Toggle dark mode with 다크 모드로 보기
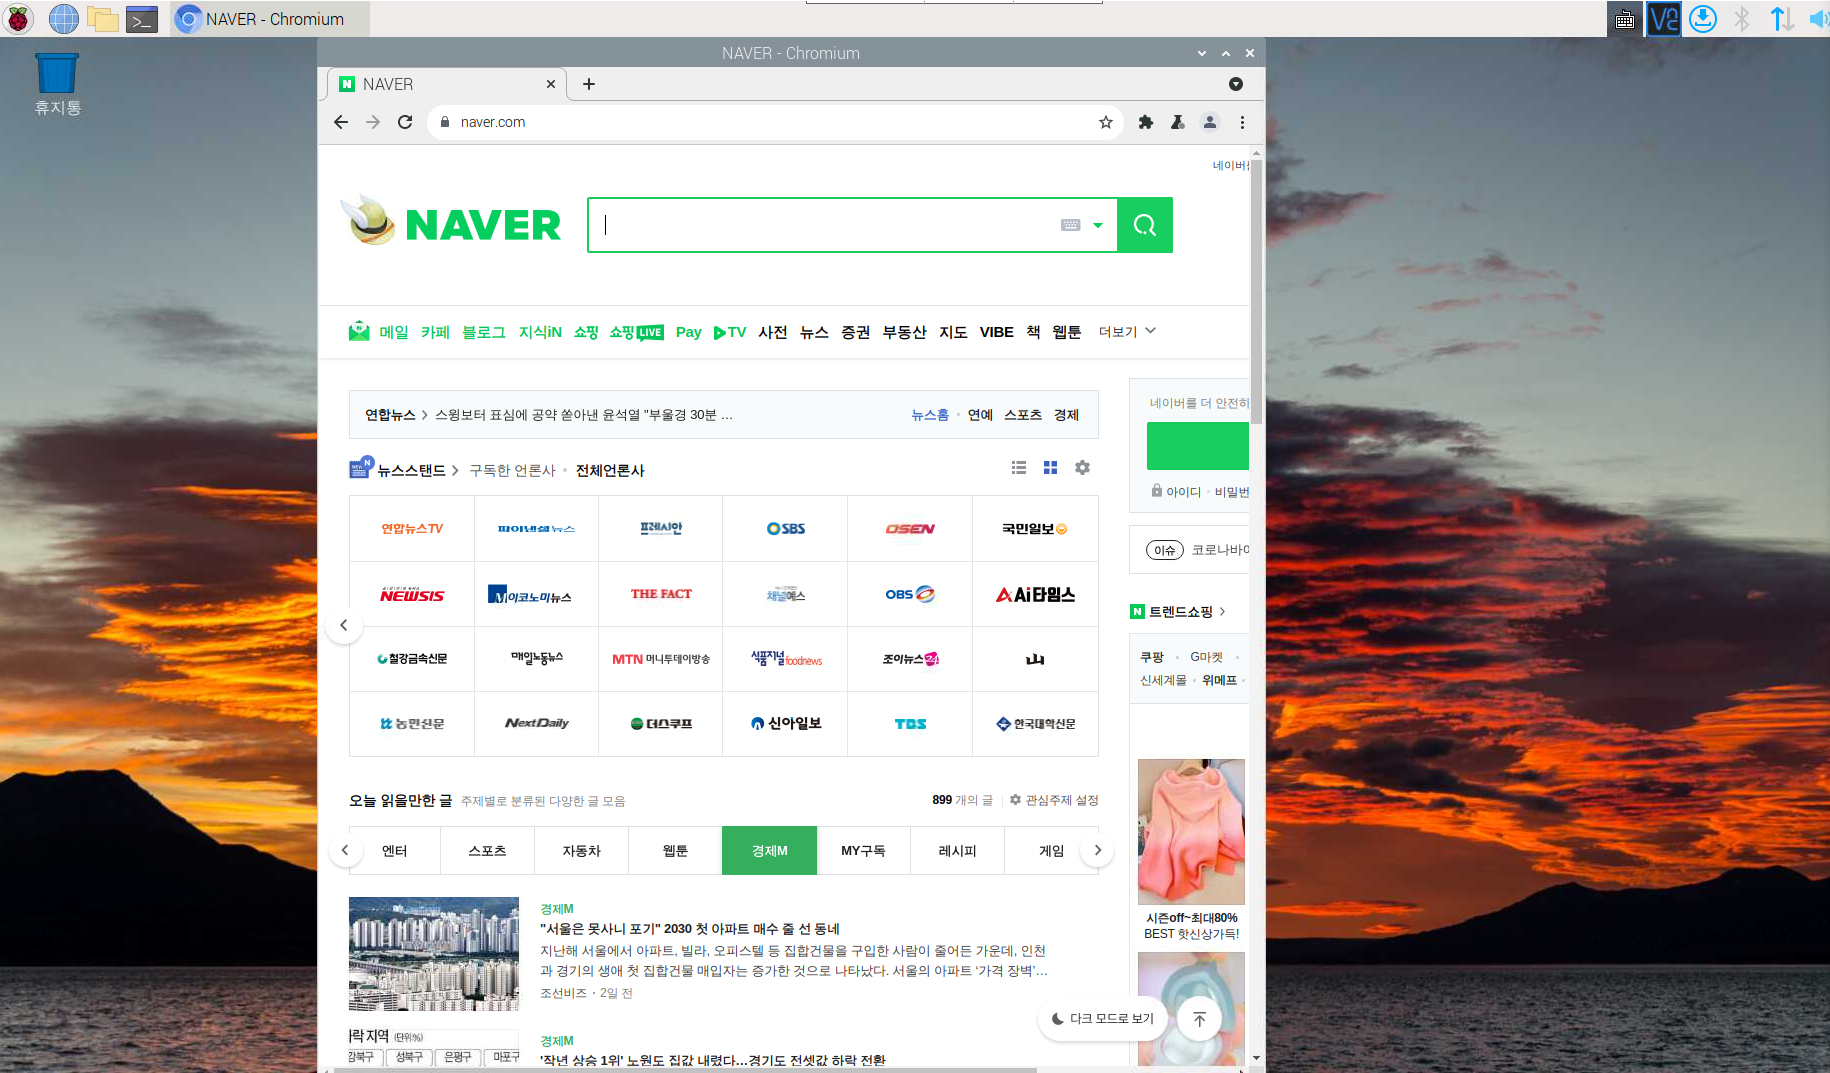 [1102, 1018]
